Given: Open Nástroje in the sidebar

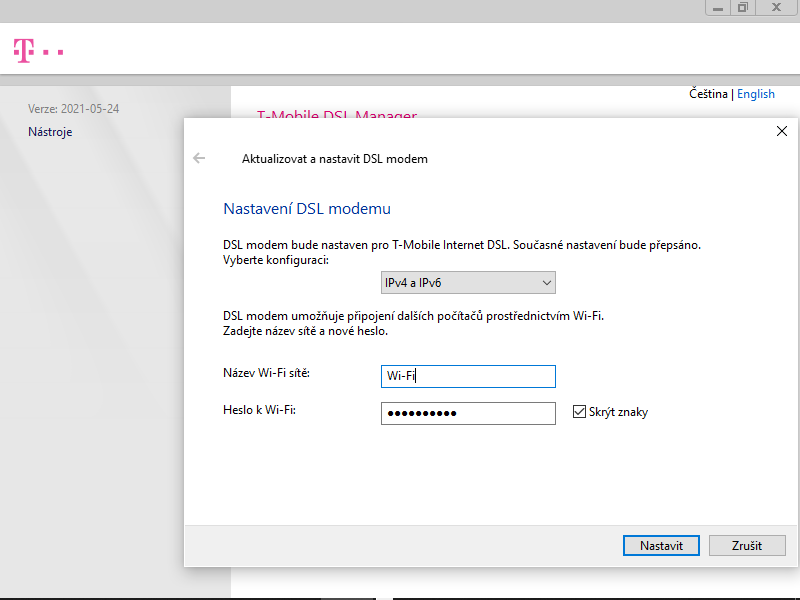Looking at the screenshot, I should coord(50,132).
